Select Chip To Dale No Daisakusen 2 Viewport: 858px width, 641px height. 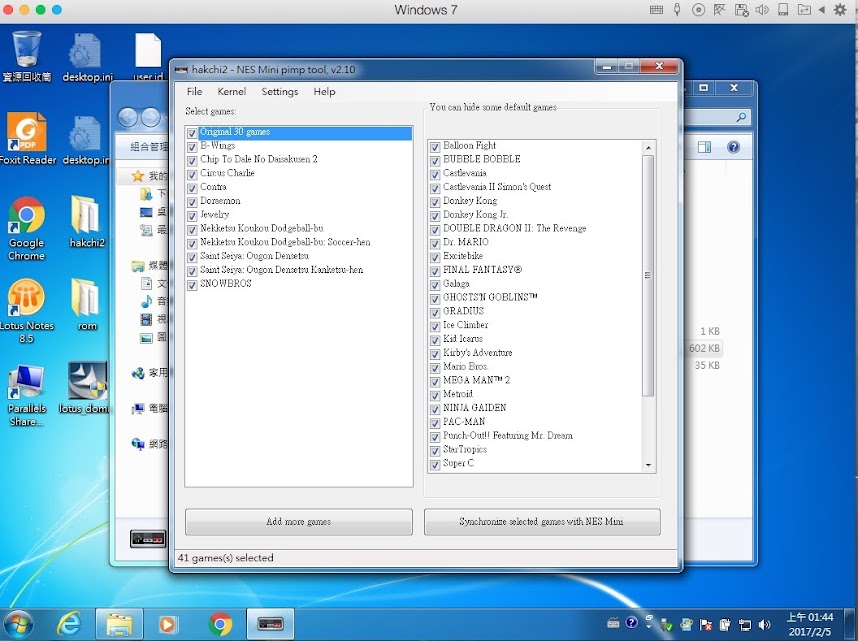(x=259, y=159)
